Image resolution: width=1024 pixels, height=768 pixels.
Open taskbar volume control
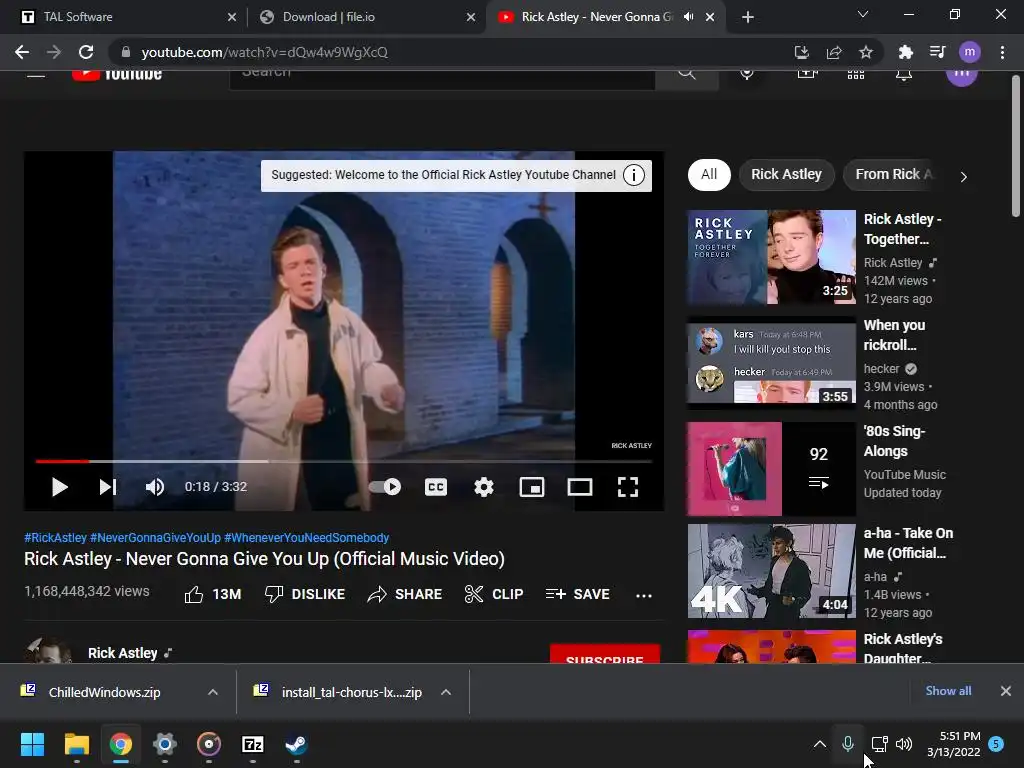point(904,744)
